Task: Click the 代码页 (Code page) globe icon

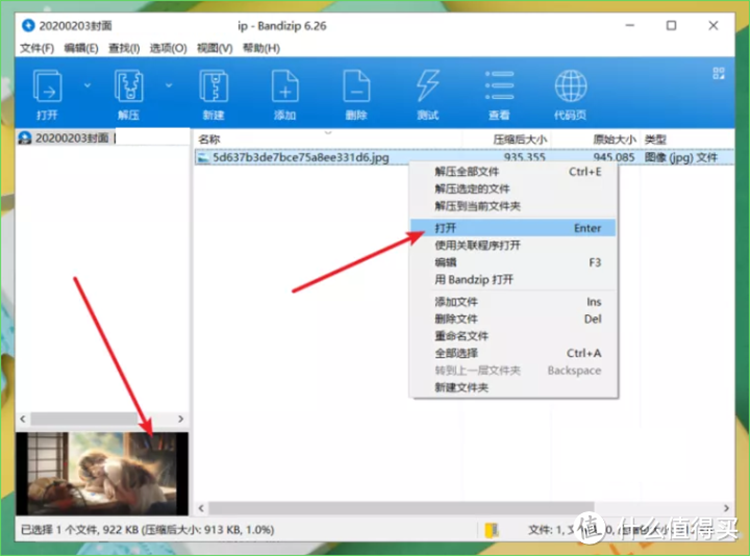Action: pyautogui.click(x=571, y=86)
